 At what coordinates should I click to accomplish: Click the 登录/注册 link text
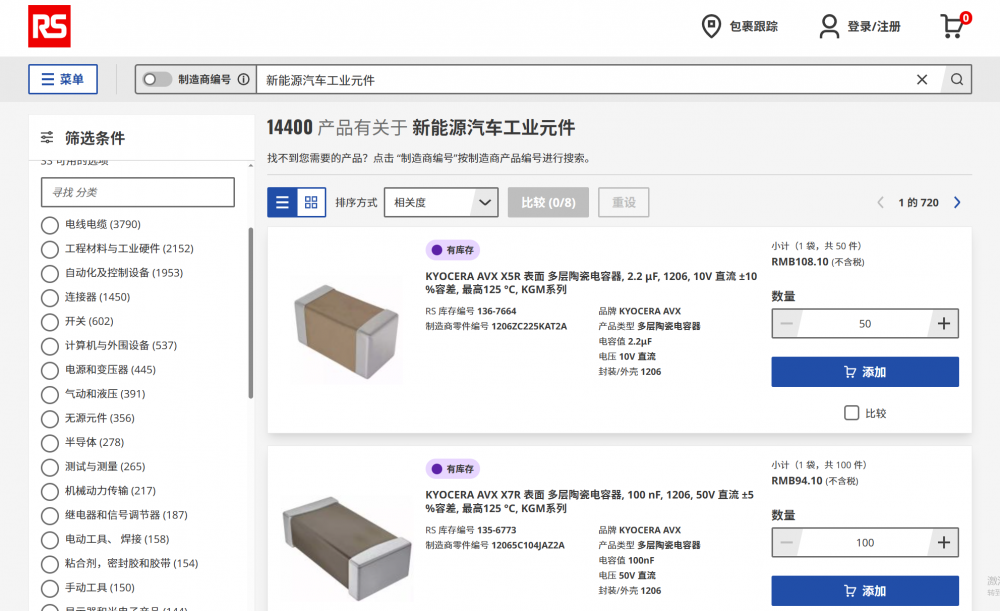(874, 26)
